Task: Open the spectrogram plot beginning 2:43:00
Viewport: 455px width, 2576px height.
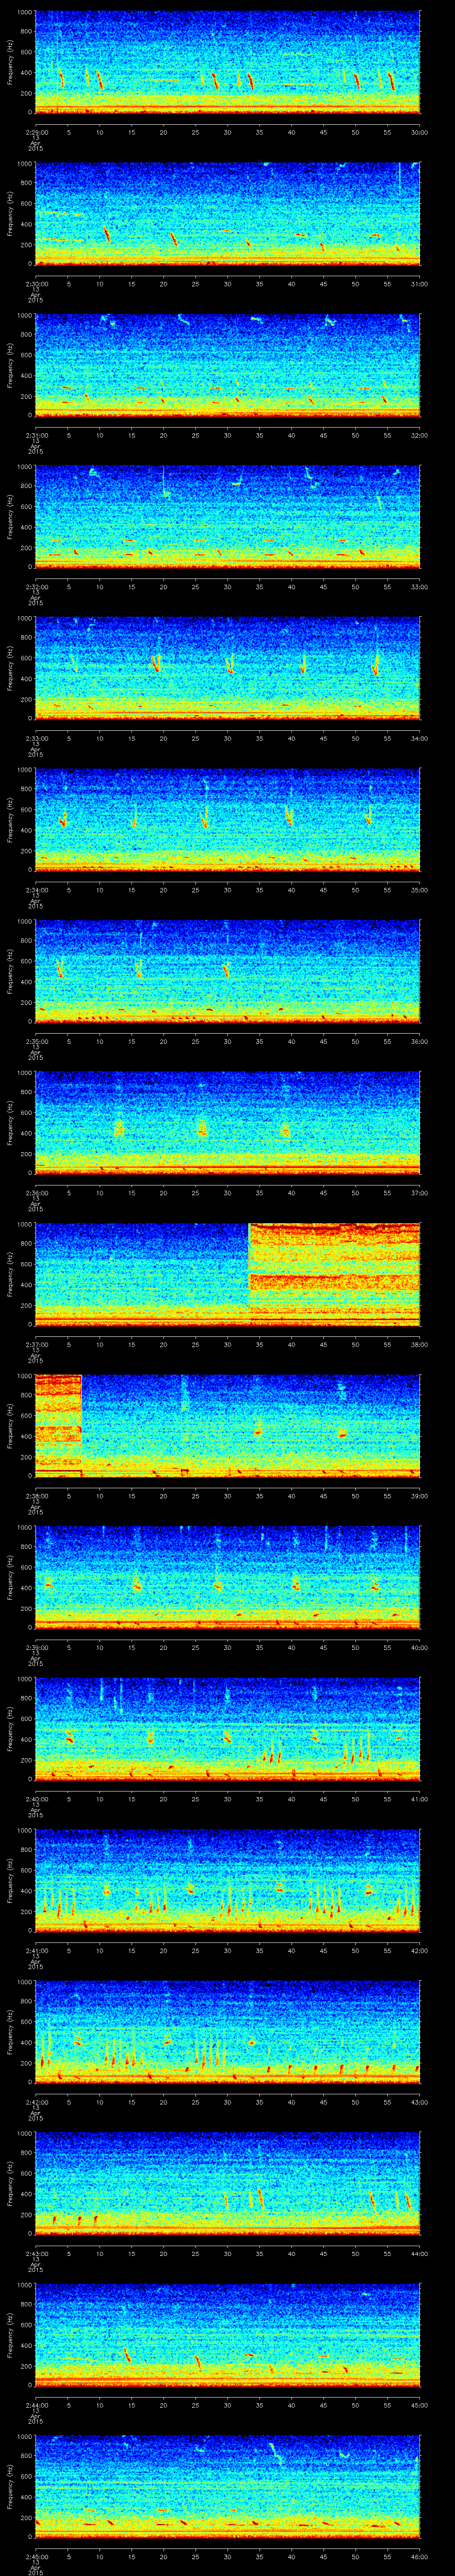Action: click(227, 2182)
